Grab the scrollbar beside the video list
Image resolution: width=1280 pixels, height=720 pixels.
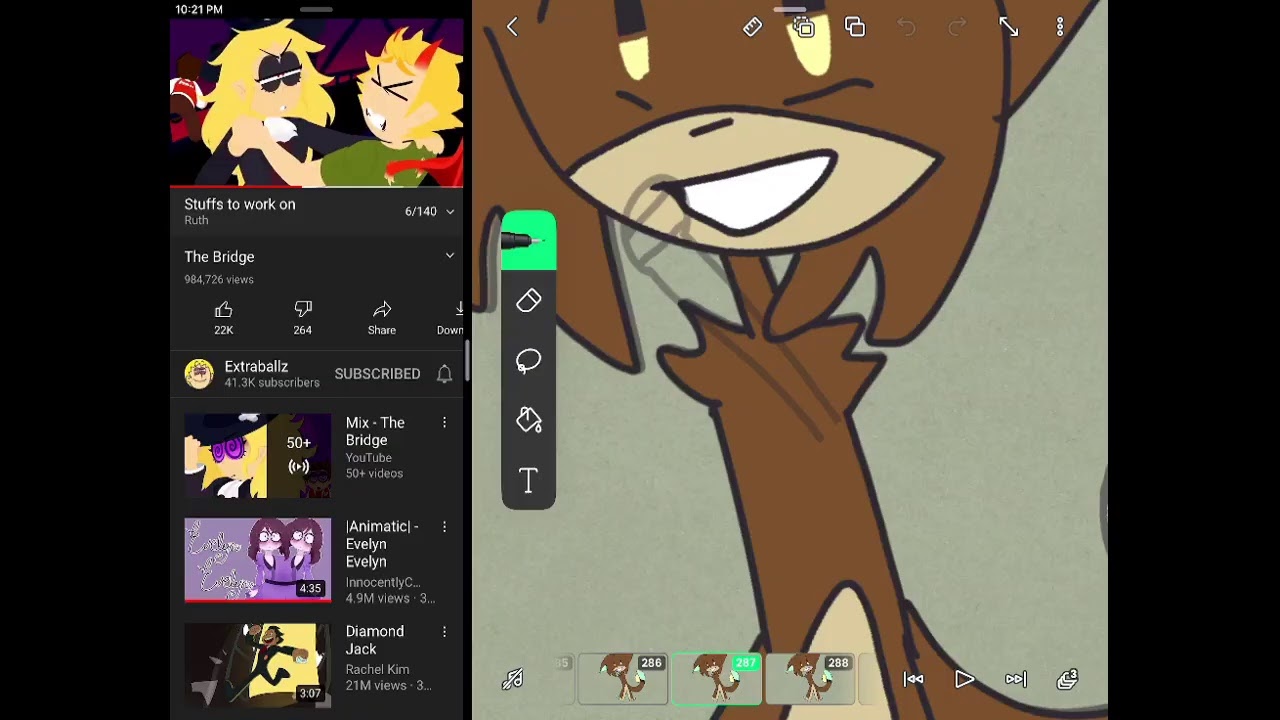click(467, 361)
